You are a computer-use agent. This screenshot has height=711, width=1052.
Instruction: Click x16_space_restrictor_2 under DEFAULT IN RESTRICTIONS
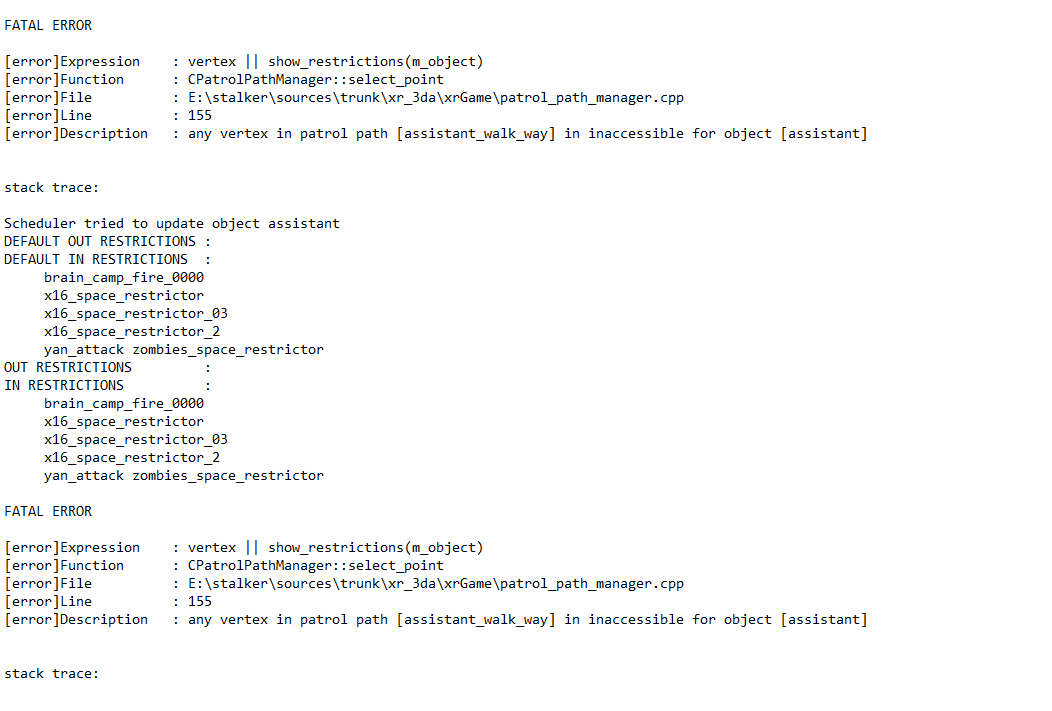132,331
